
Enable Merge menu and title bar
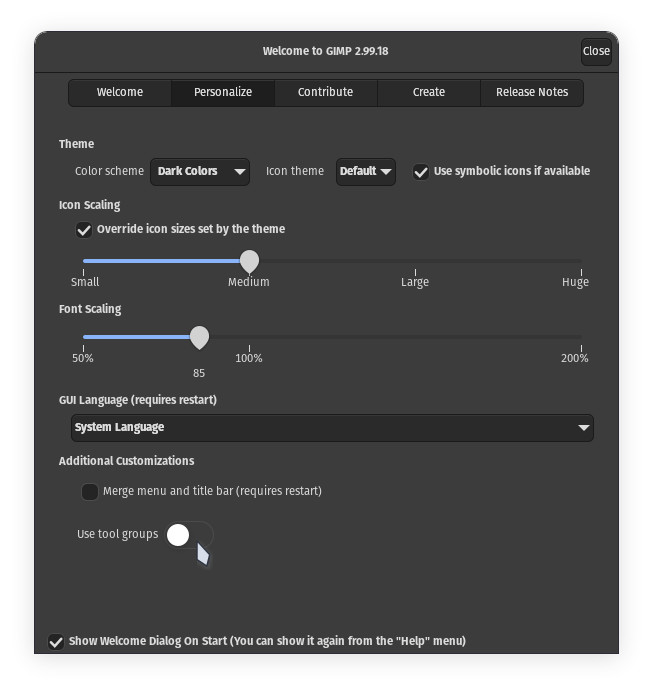pos(90,491)
